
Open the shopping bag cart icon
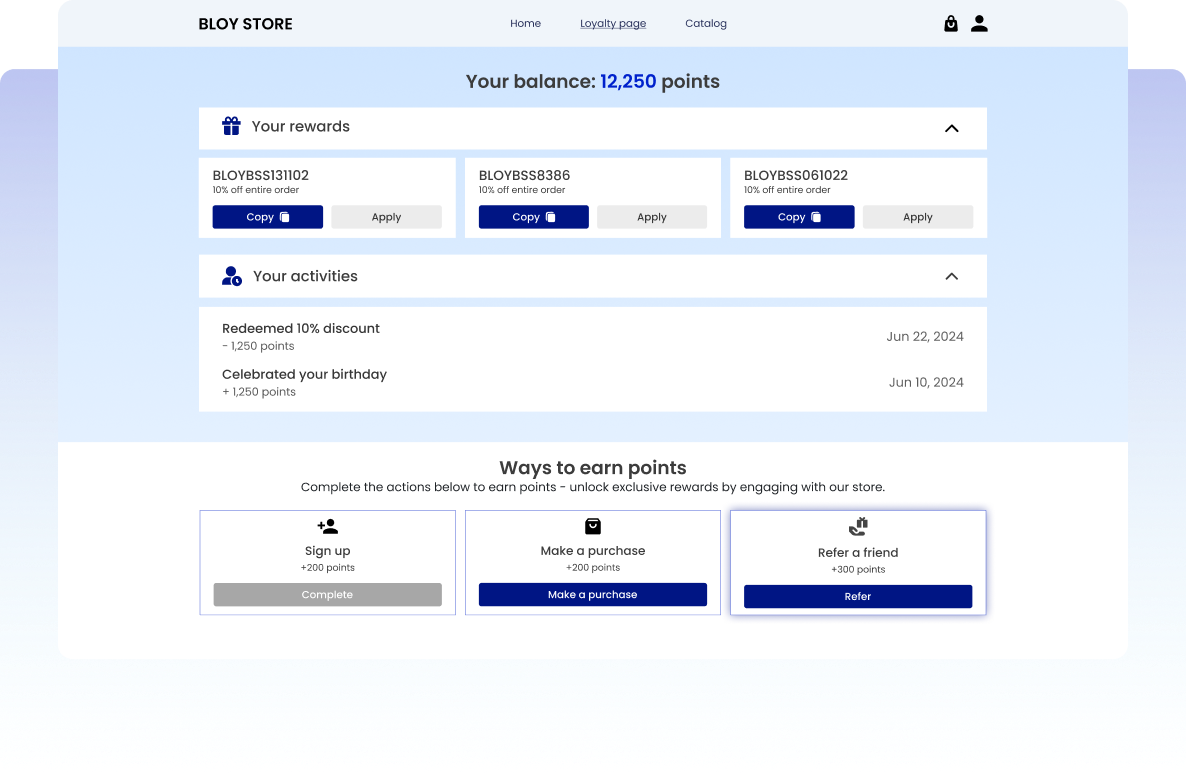point(950,24)
